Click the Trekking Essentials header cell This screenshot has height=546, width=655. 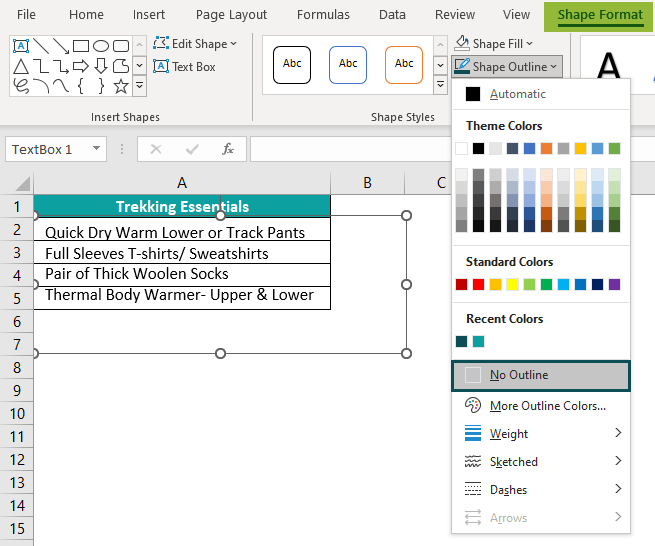click(182, 206)
